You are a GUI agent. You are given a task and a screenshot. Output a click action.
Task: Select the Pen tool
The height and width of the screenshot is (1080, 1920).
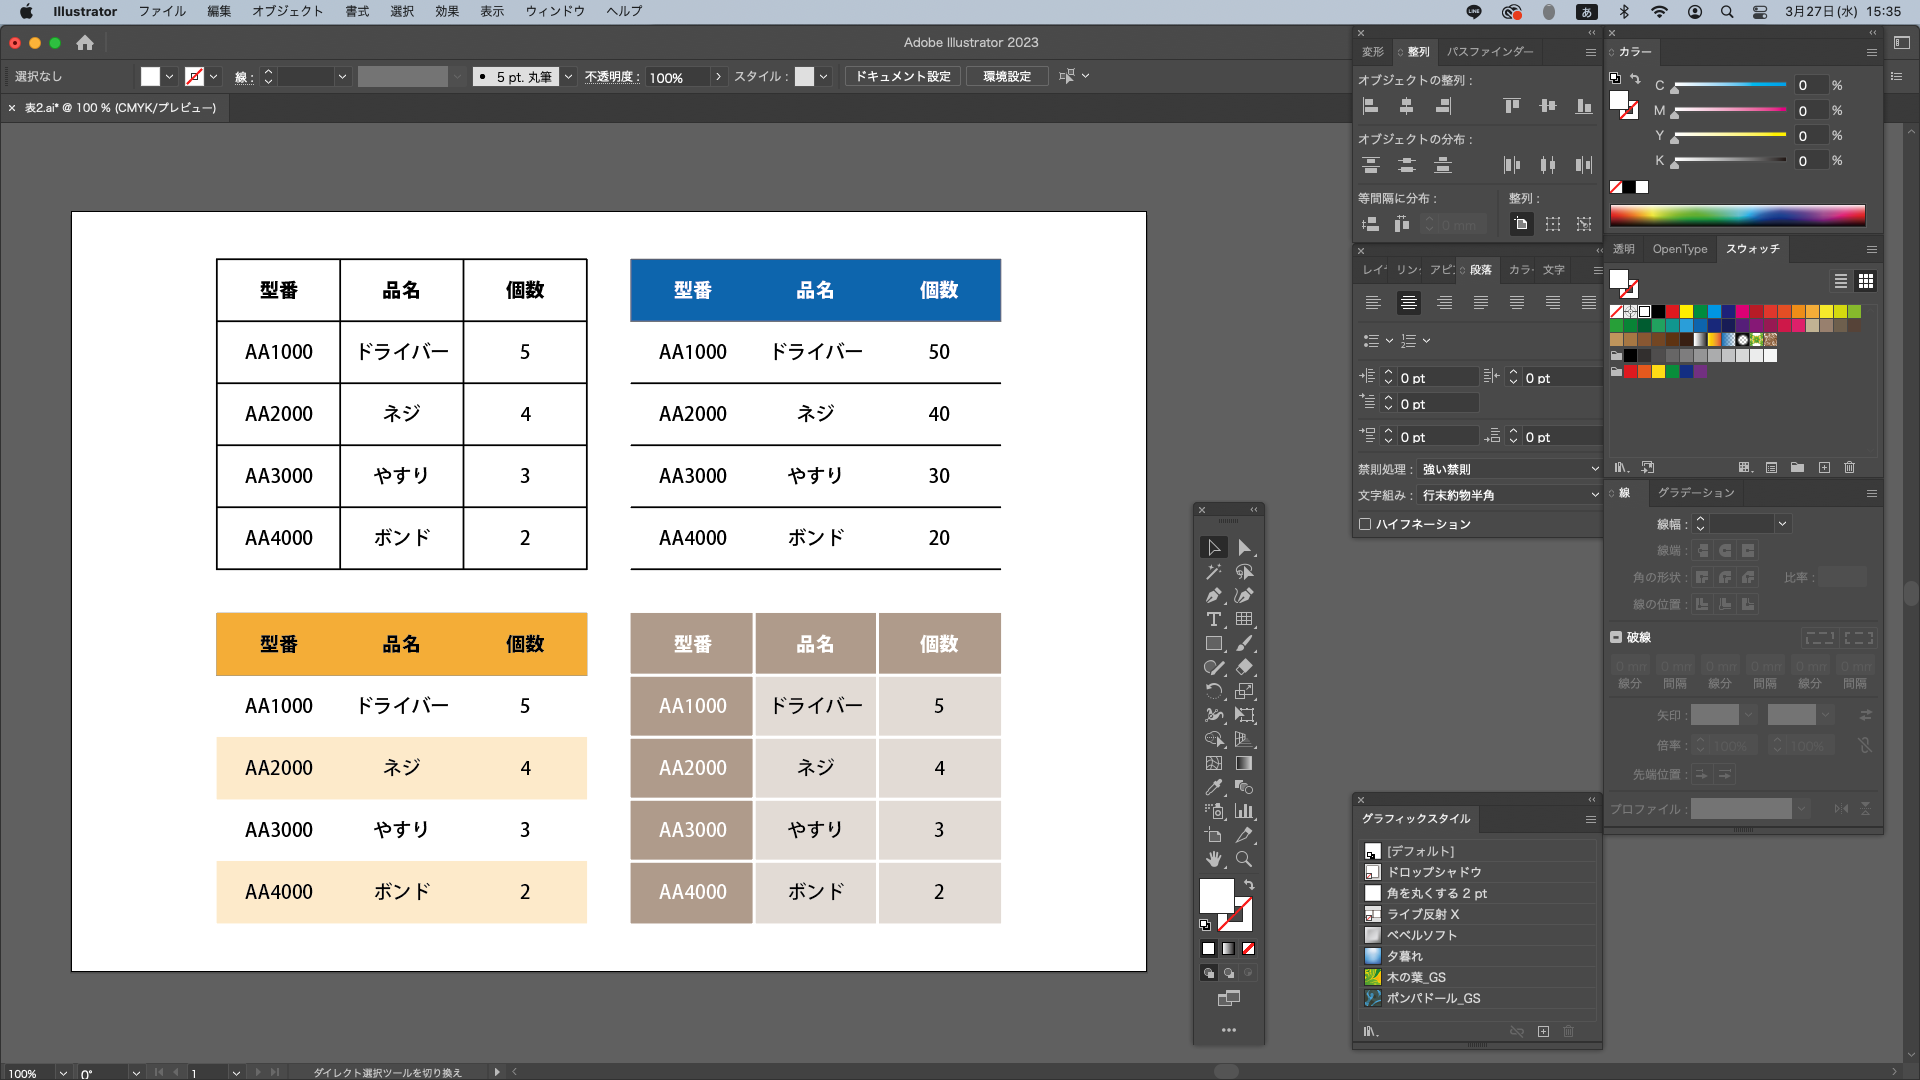point(1213,596)
